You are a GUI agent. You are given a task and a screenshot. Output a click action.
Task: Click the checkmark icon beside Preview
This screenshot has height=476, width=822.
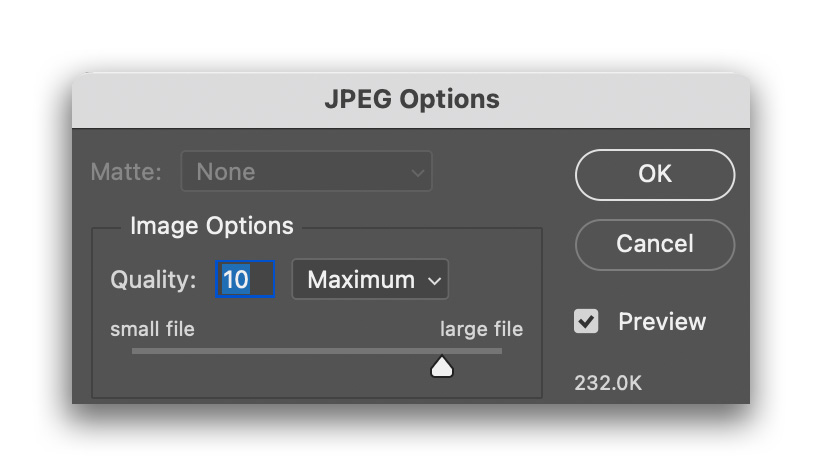tap(586, 321)
